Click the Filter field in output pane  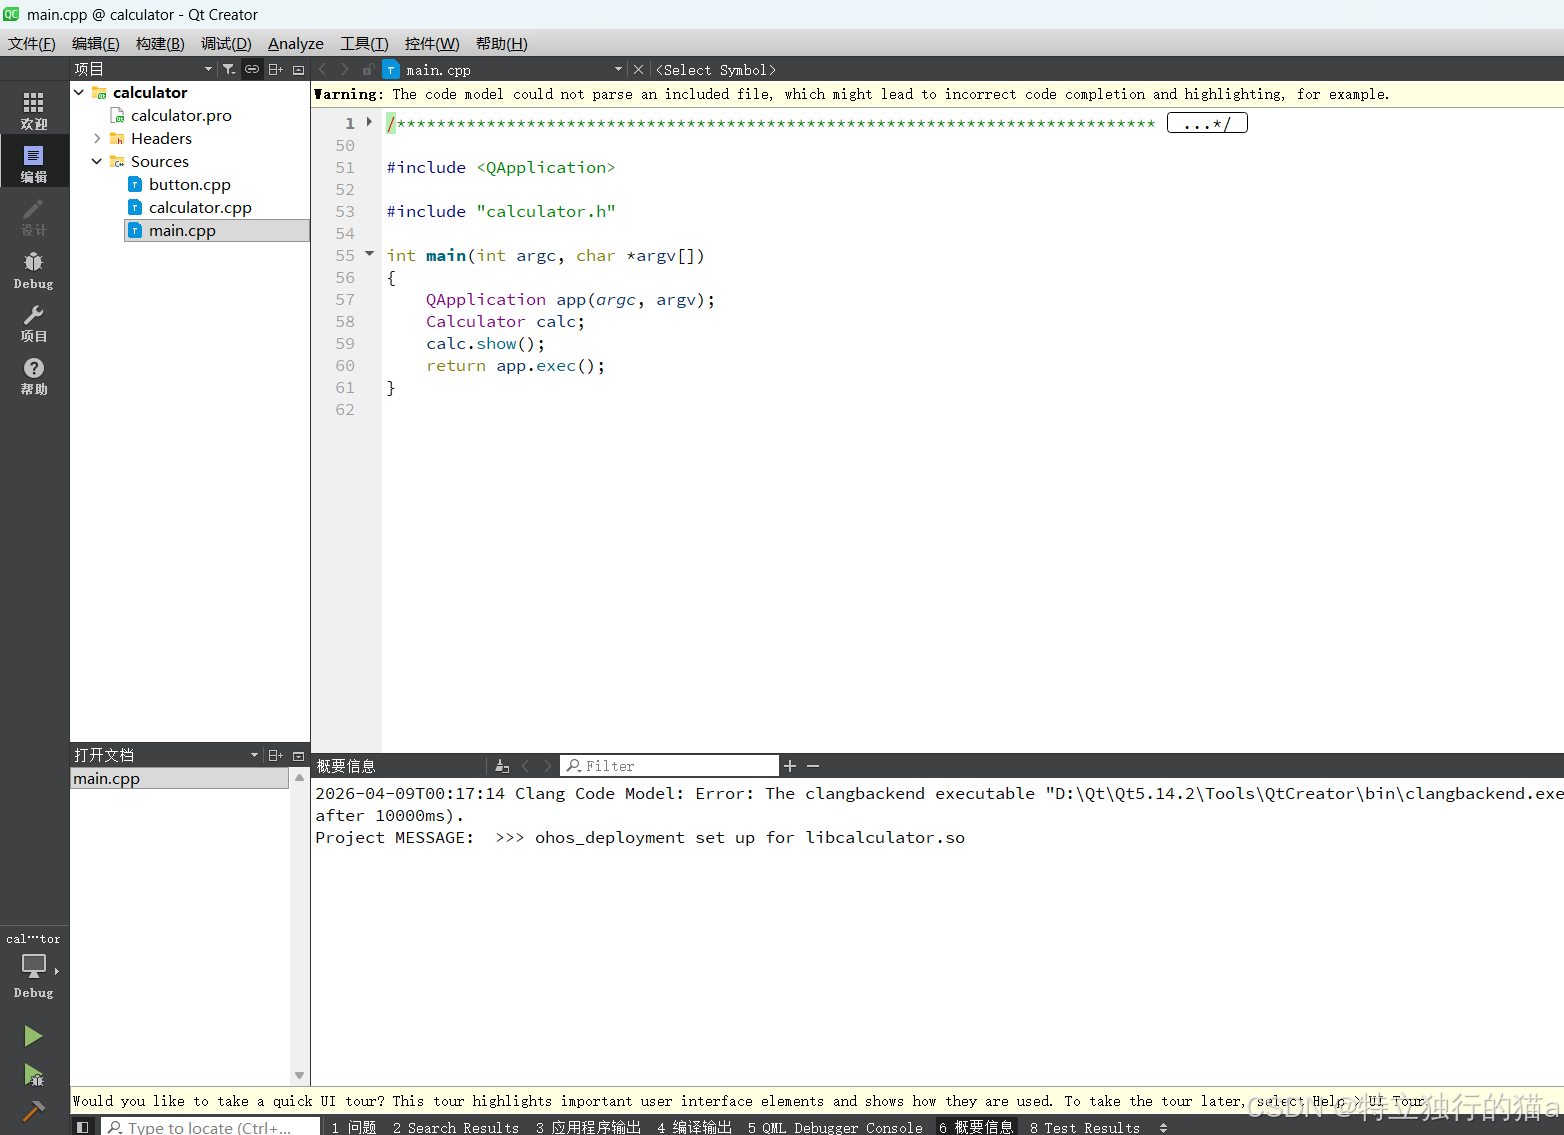(x=669, y=766)
